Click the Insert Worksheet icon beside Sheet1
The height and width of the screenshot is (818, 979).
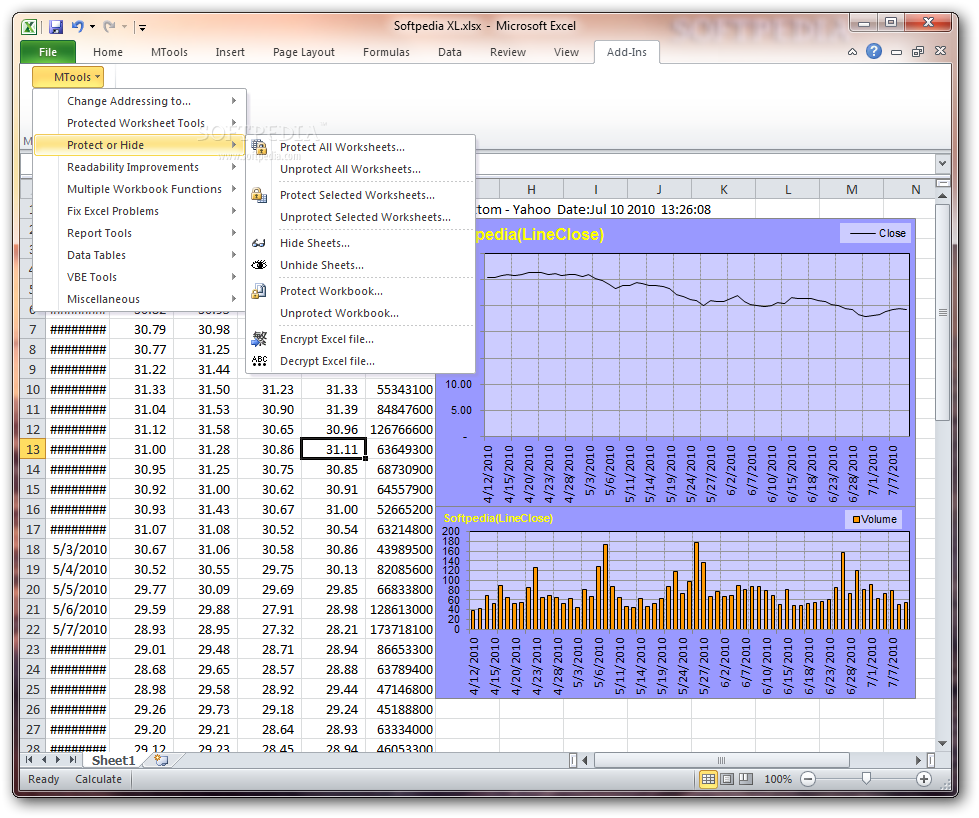pos(160,760)
